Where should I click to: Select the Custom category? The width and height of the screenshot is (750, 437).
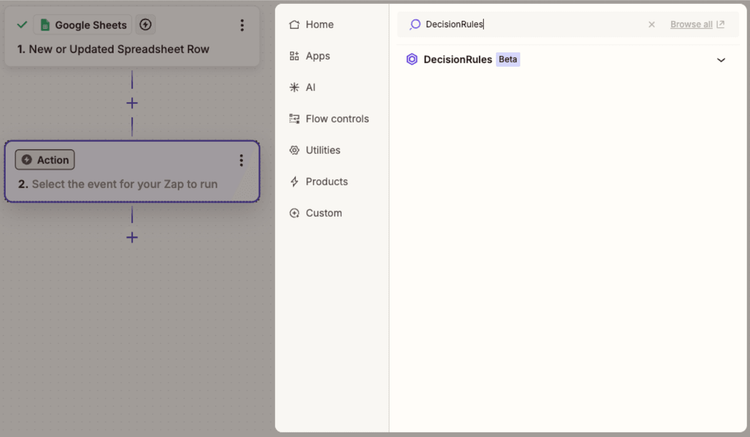tap(323, 213)
